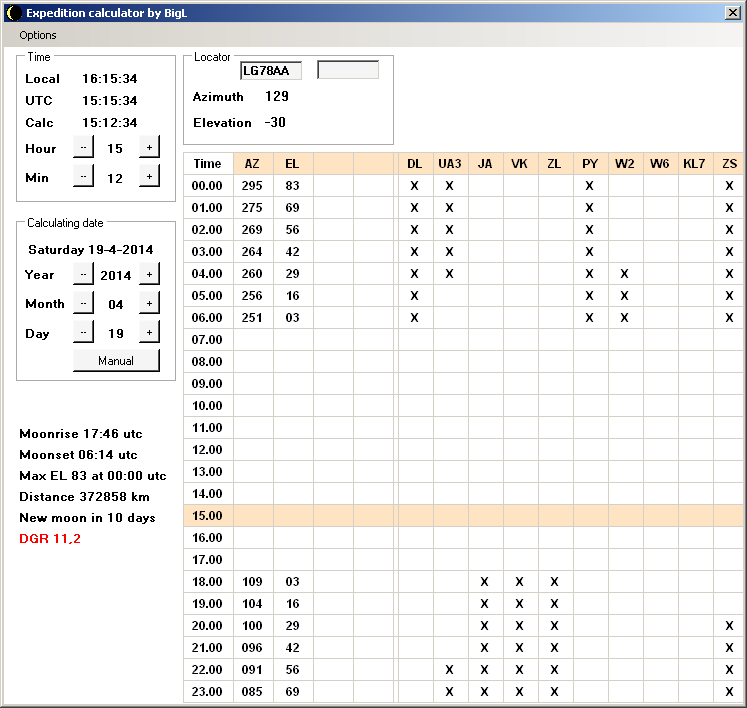Click the AZ column header

pyautogui.click(x=252, y=164)
